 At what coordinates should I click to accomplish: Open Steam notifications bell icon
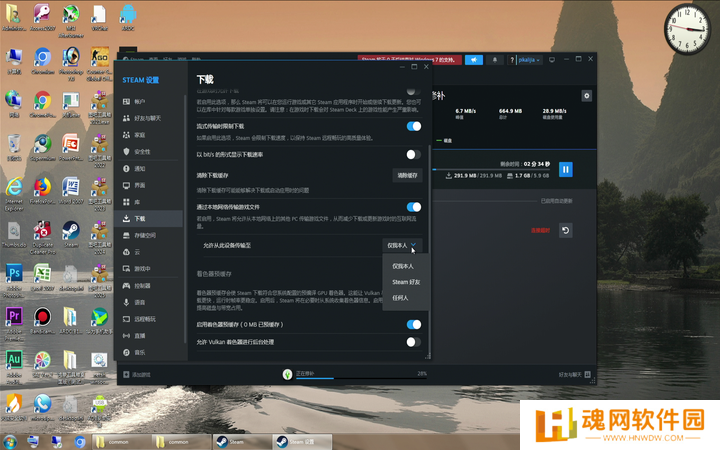point(495,60)
